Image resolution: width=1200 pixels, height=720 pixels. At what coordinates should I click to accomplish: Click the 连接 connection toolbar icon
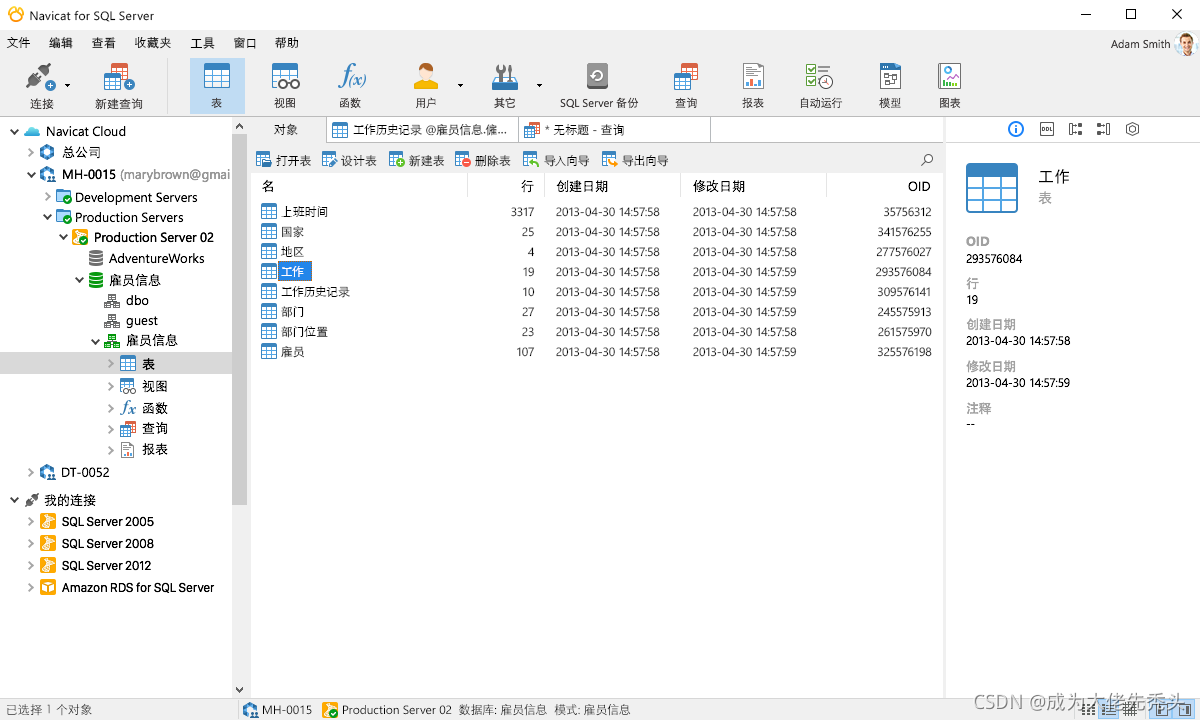(x=41, y=86)
